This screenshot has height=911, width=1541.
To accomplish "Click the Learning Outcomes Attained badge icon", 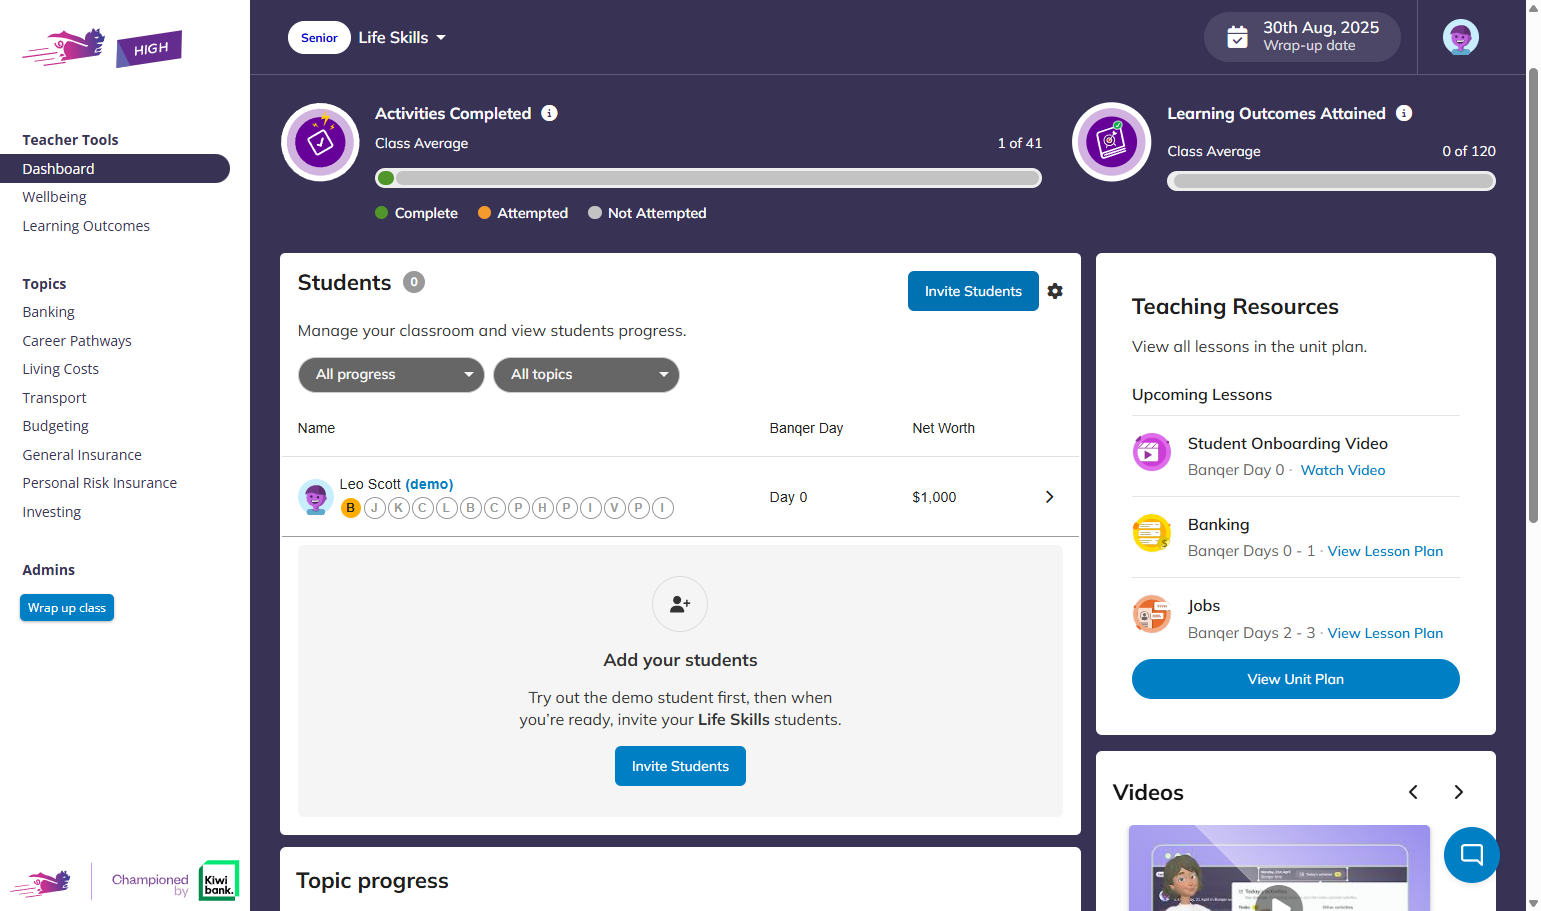I will pyautogui.click(x=1112, y=142).
